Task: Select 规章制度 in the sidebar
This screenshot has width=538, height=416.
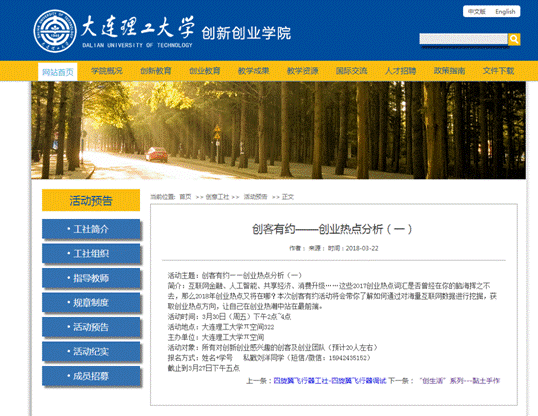Action: (x=91, y=302)
